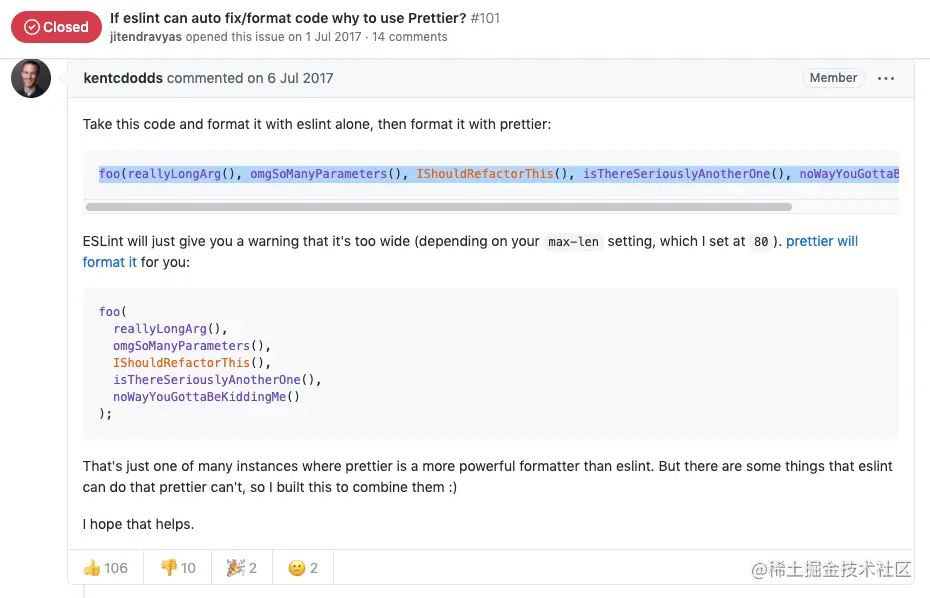Click the issue title about eslint and Prettier
The width and height of the screenshot is (930, 598).
click(x=288, y=18)
